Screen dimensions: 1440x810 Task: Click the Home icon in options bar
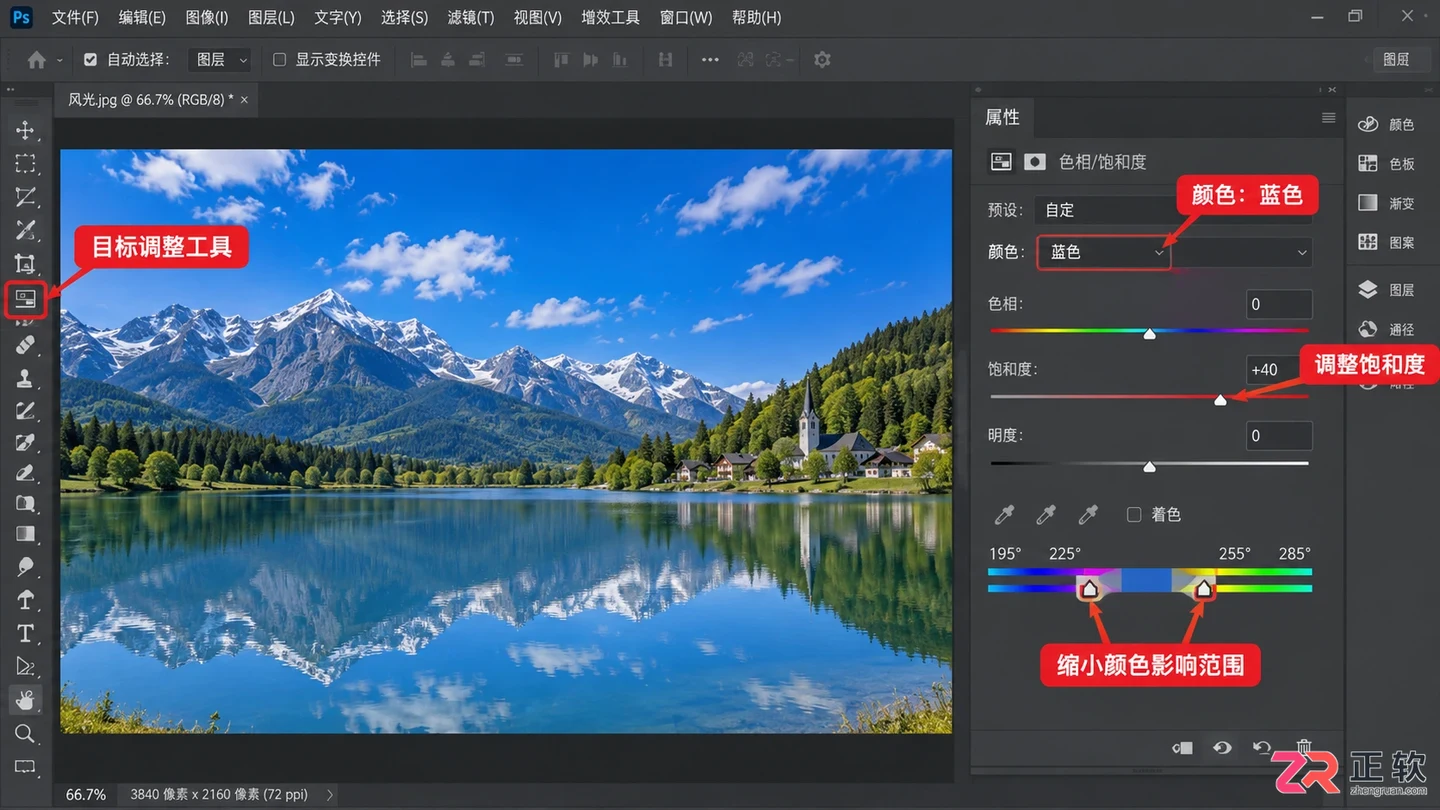(x=37, y=60)
